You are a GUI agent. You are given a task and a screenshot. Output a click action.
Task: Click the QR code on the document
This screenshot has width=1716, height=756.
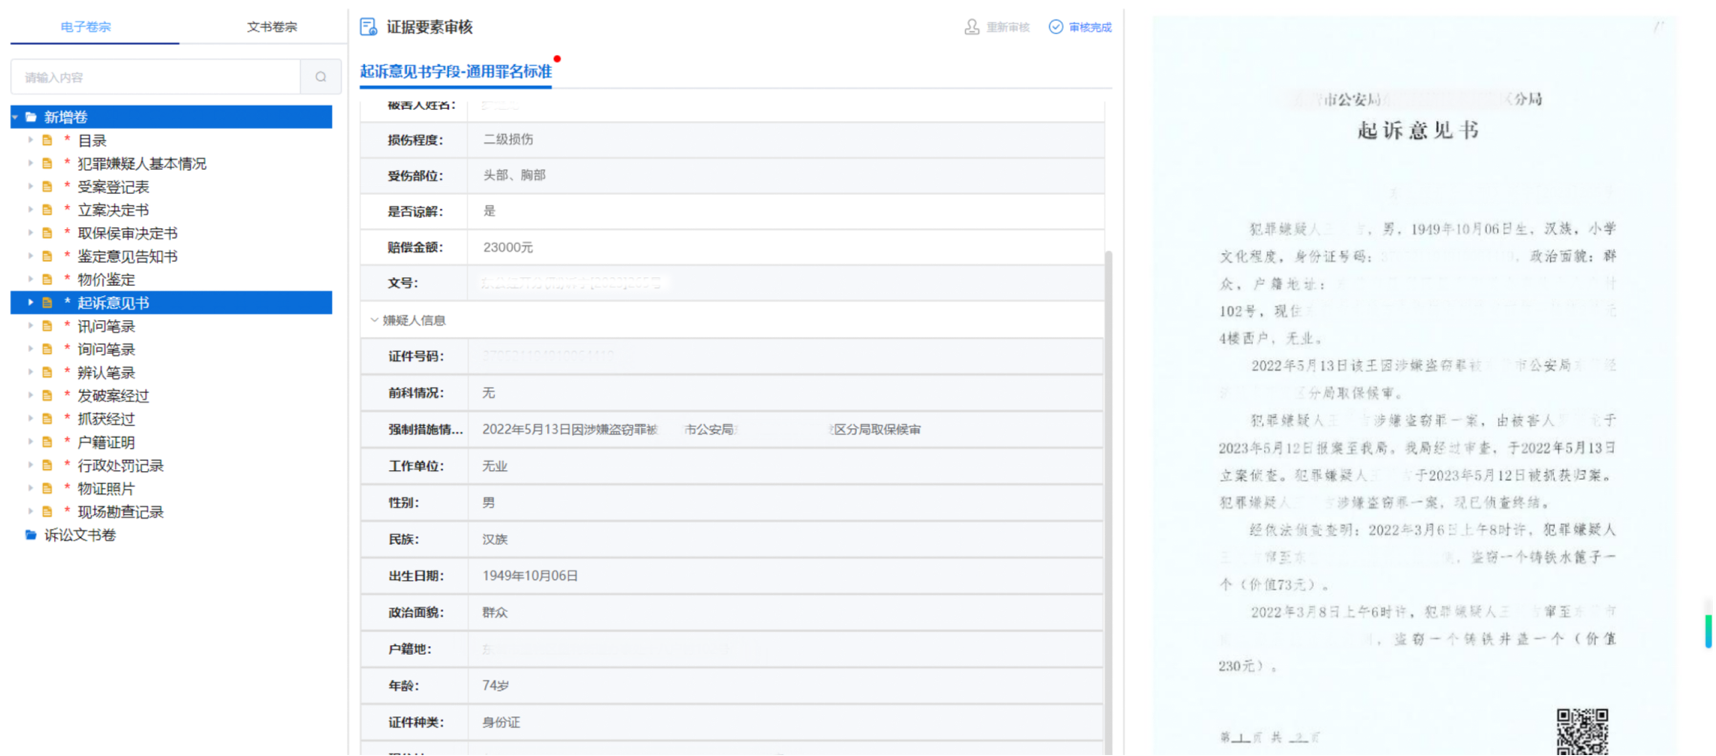click(x=1582, y=731)
